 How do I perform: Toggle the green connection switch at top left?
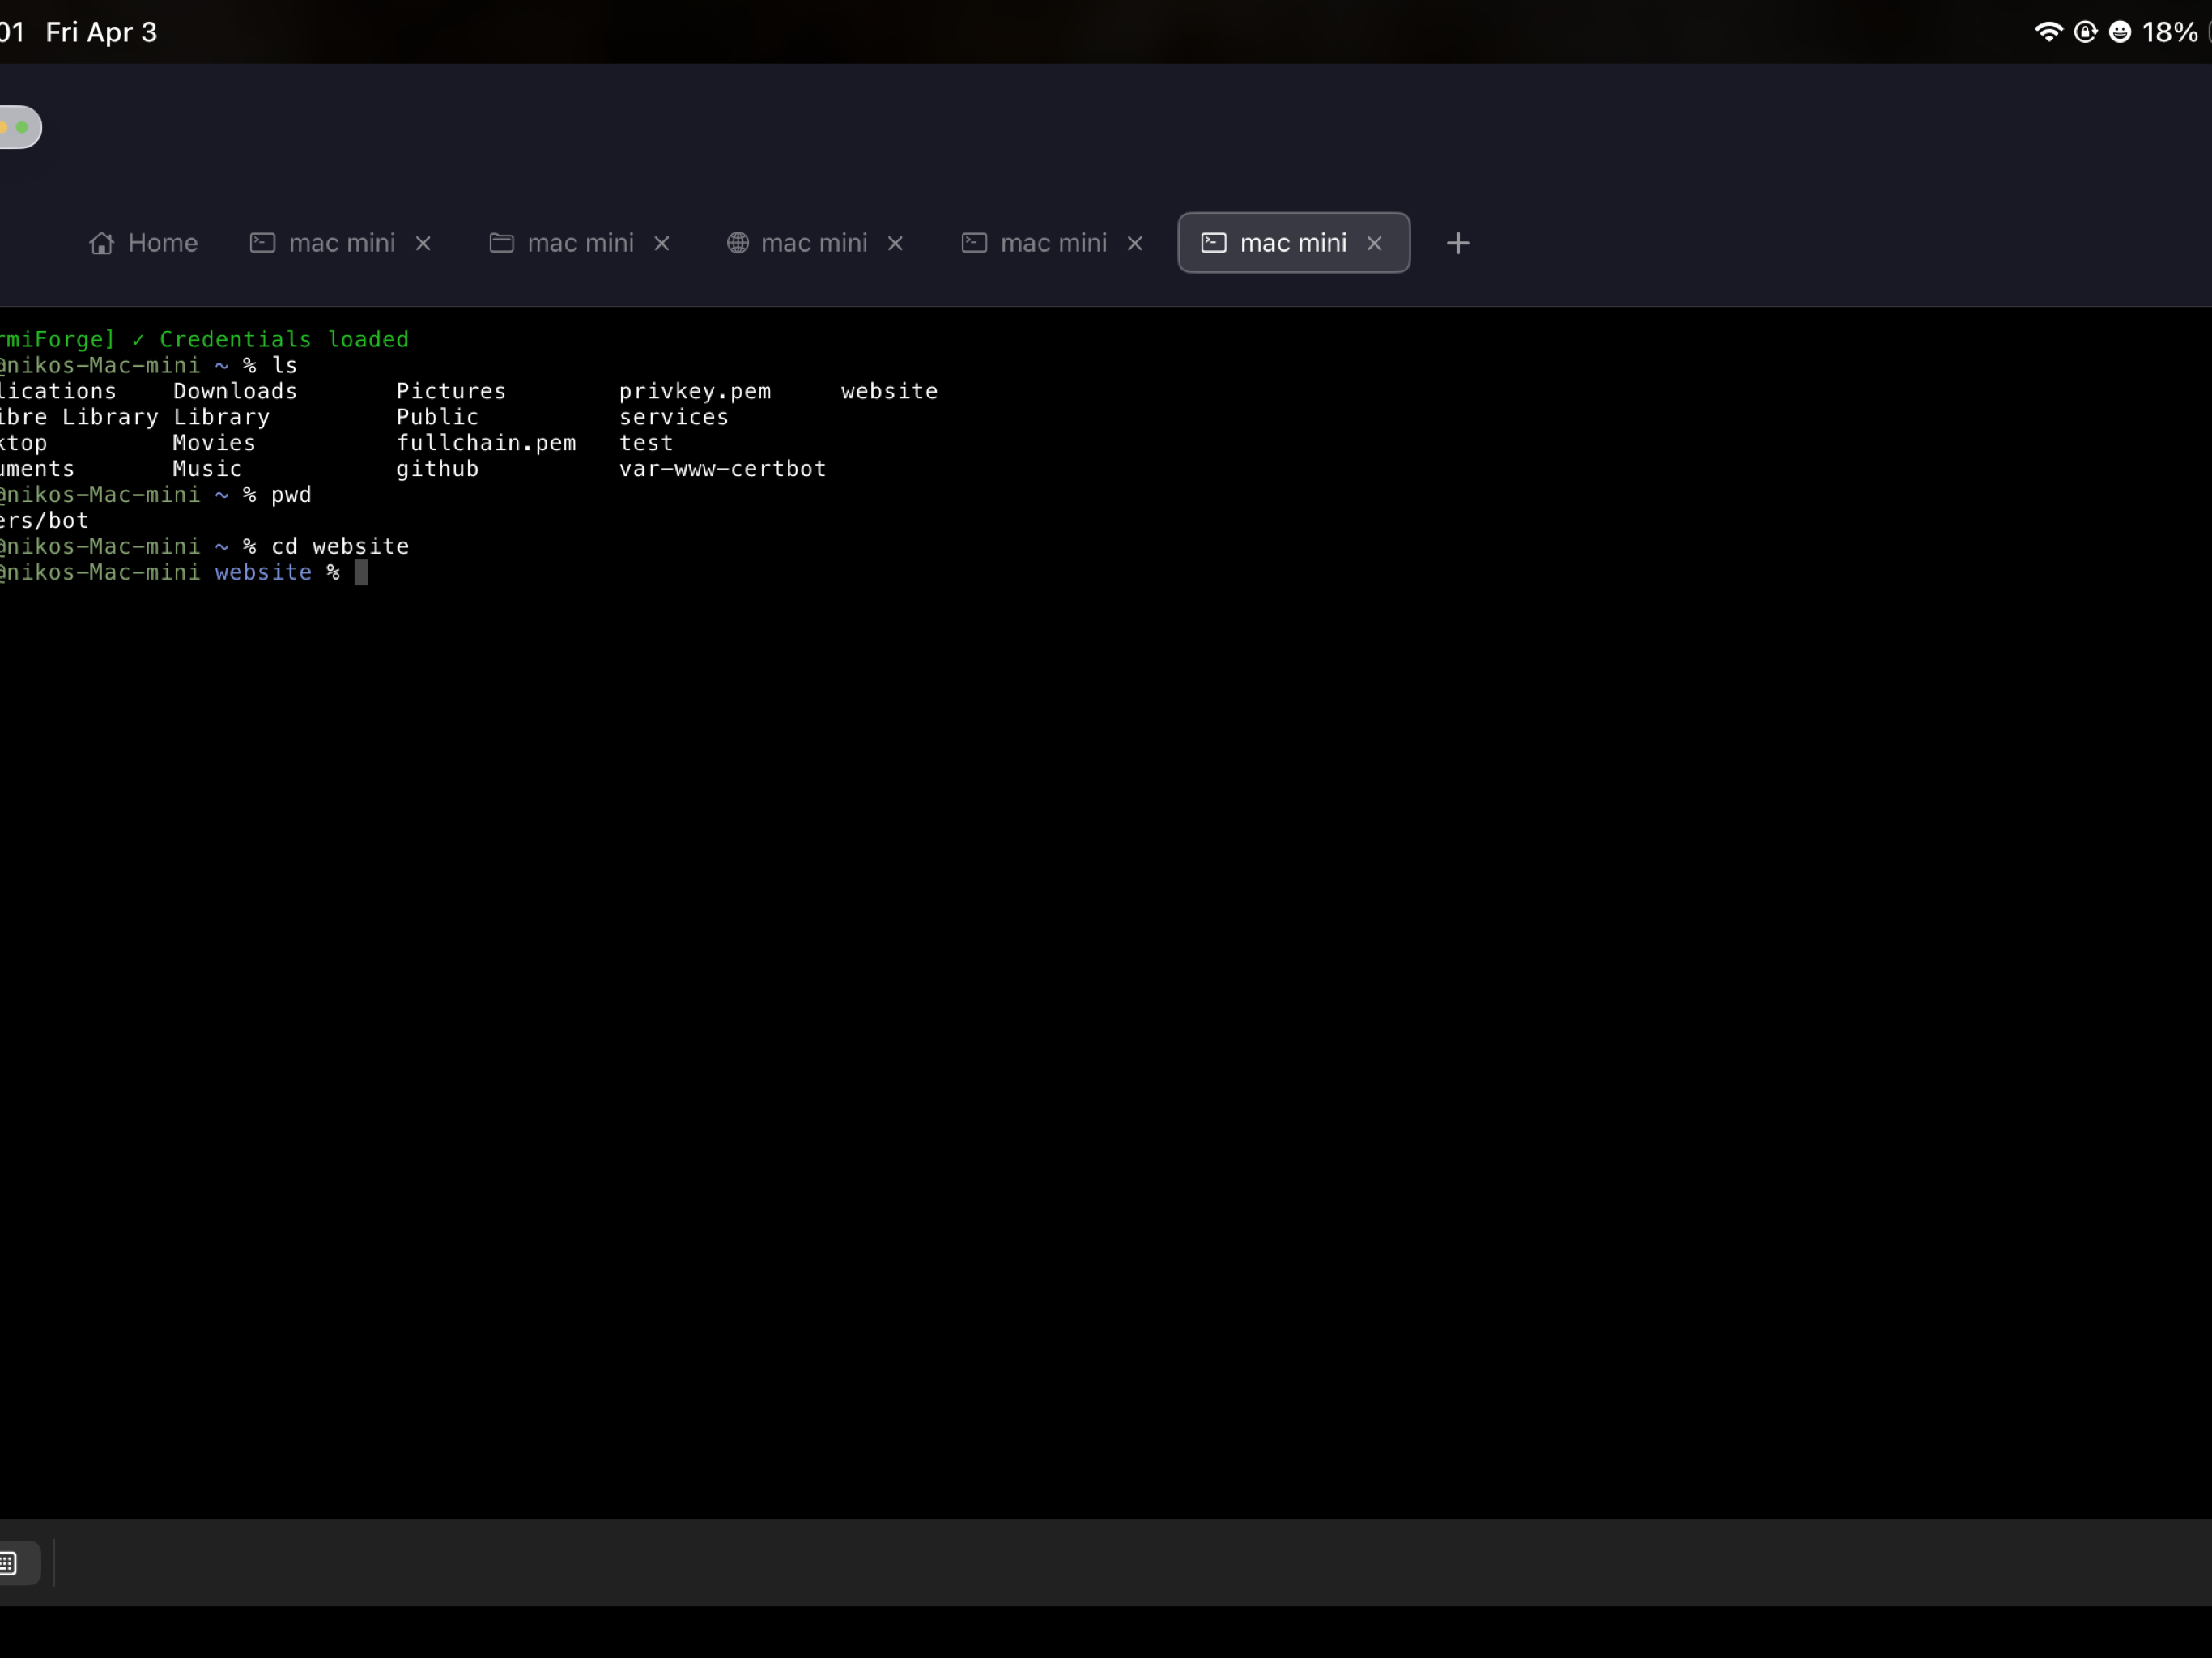point(21,127)
